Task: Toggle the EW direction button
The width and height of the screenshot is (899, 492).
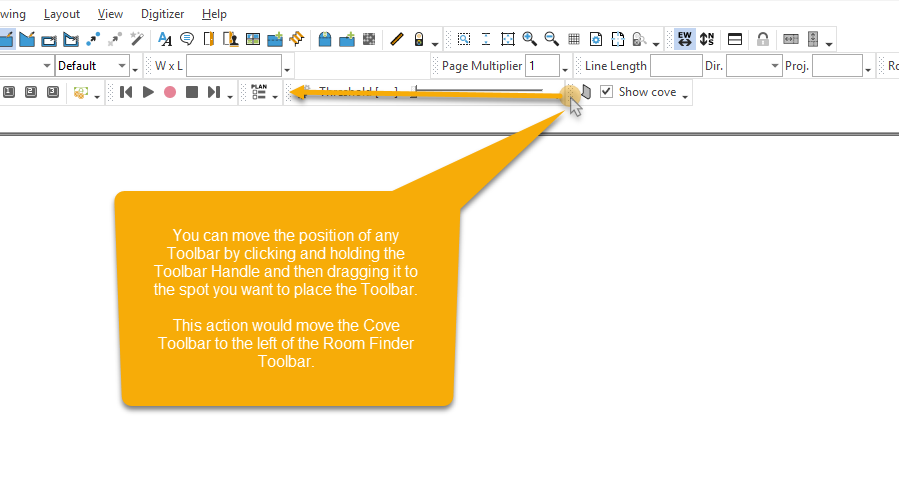Action: [685, 39]
